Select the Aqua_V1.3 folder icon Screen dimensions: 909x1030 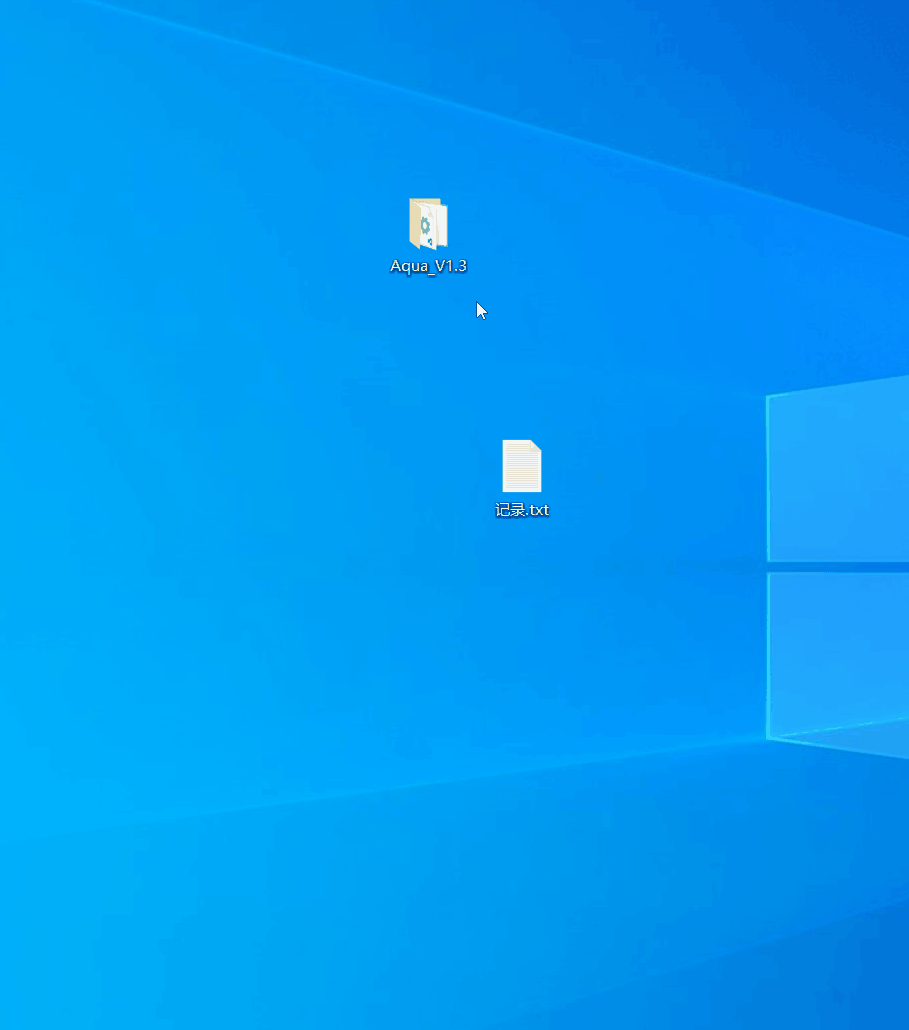(x=428, y=224)
